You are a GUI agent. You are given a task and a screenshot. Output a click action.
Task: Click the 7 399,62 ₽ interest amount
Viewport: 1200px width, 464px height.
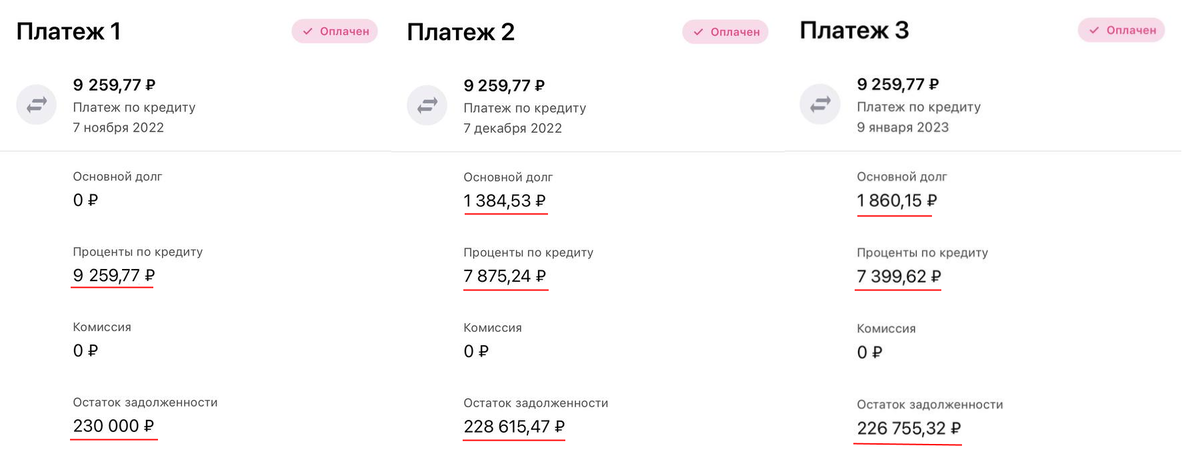click(898, 276)
